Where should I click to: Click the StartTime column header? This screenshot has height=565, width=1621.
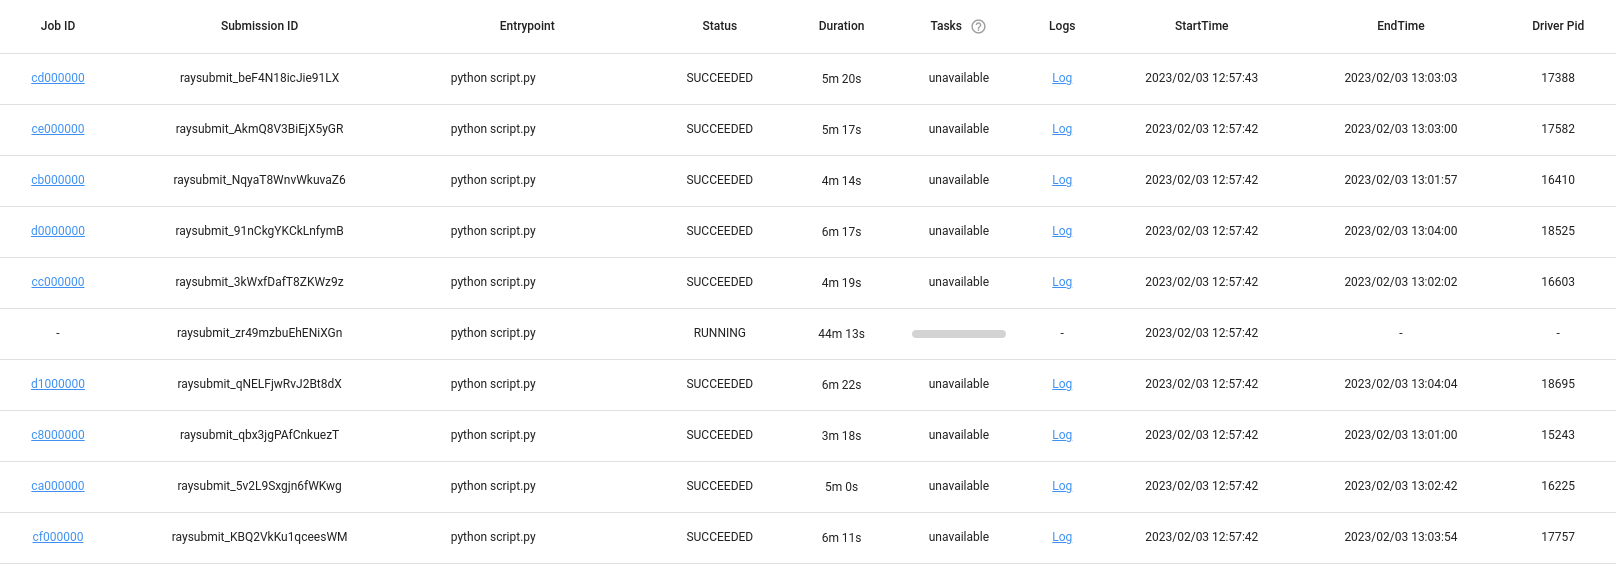[x=1201, y=26]
